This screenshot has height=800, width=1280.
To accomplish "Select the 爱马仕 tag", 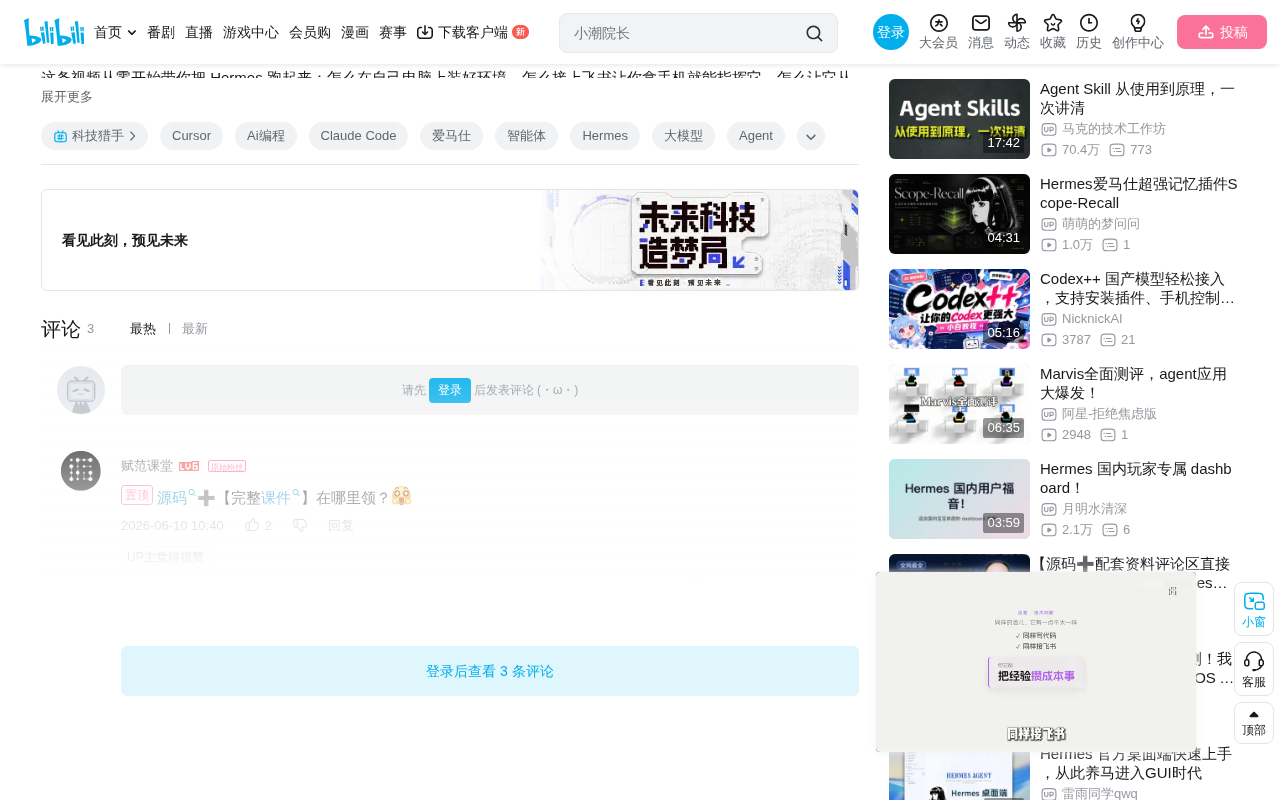I will pos(451,136).
